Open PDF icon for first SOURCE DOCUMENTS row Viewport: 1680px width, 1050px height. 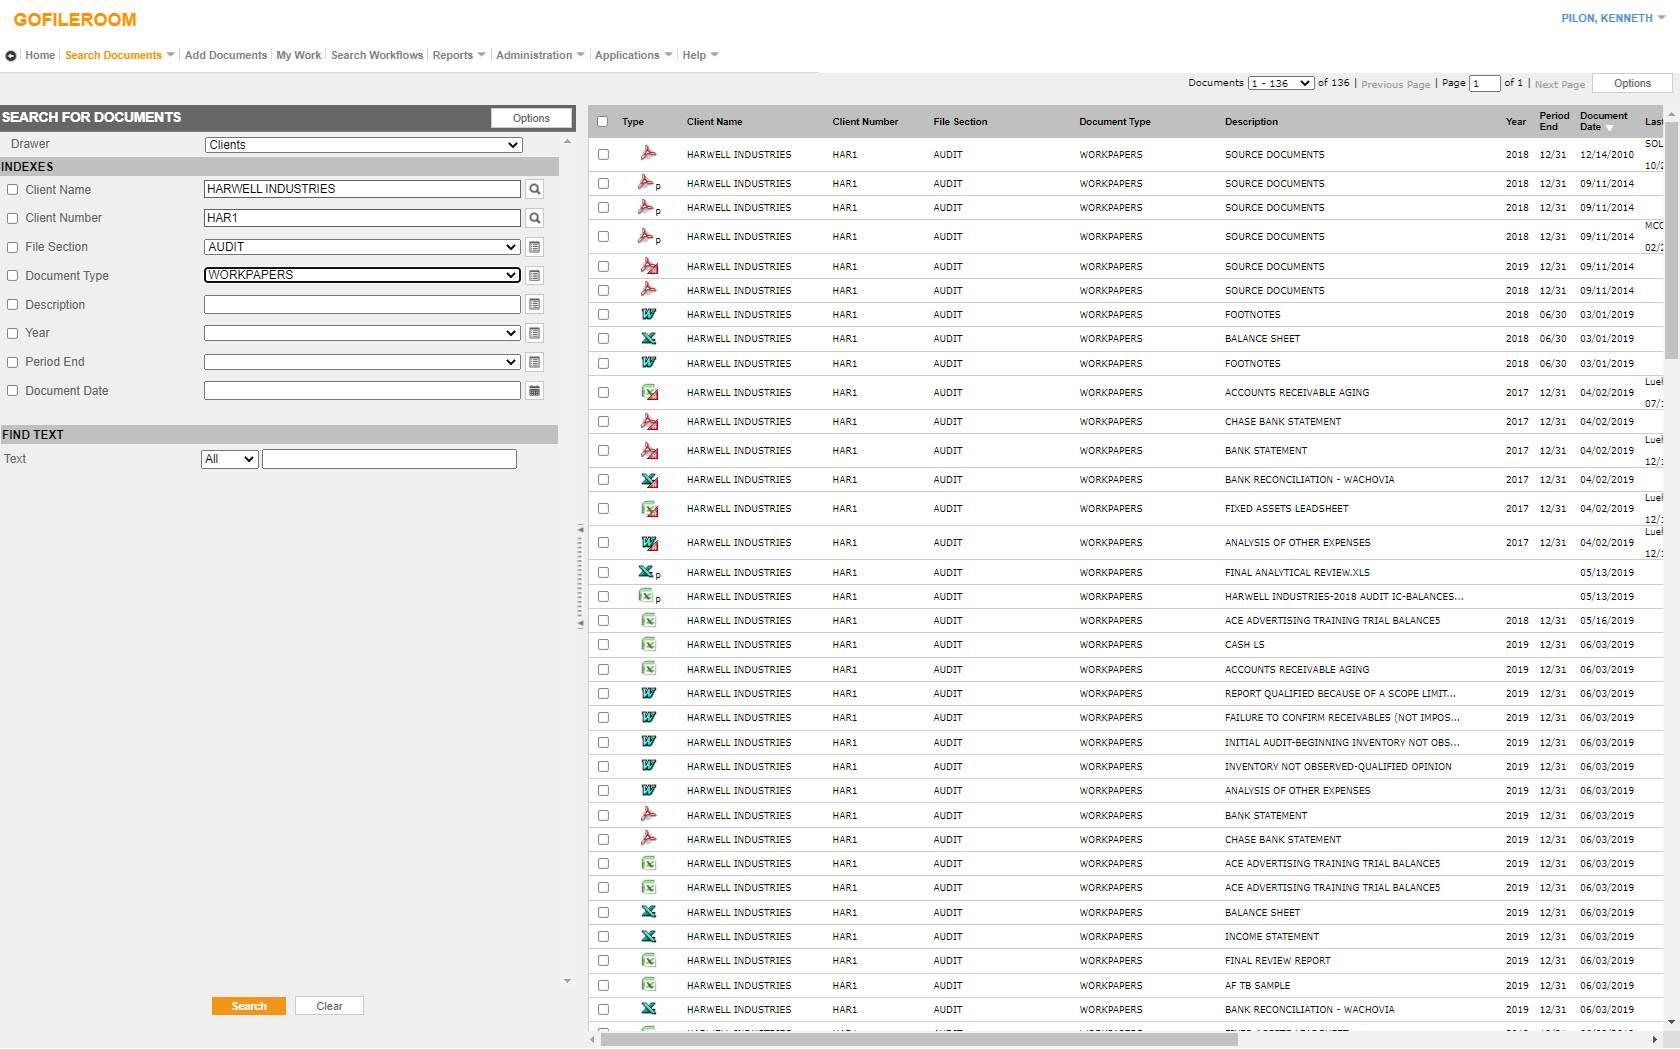pyautogui.click(x=648, y=154)
